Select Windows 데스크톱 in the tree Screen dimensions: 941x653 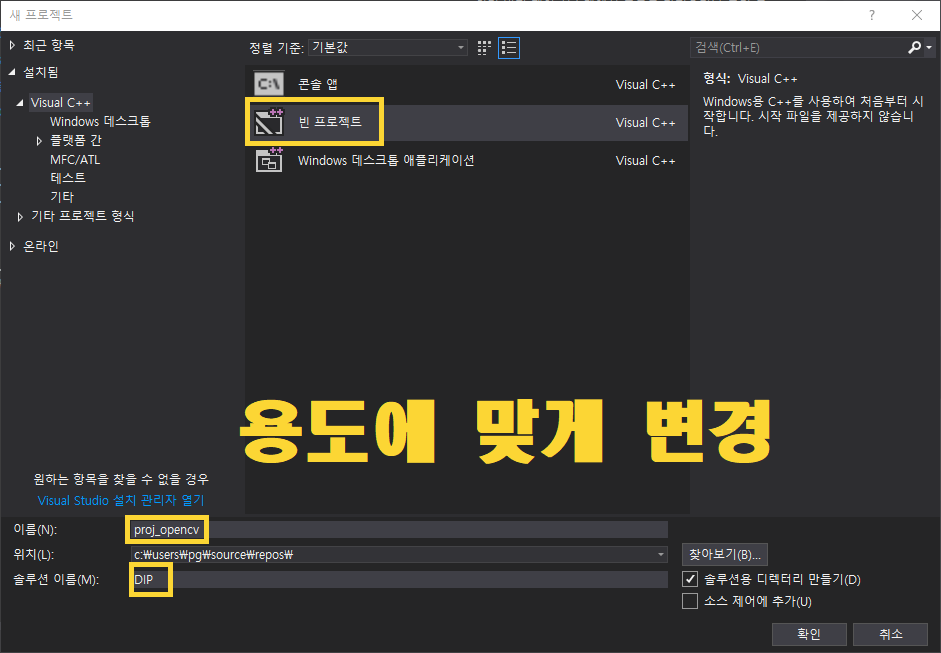[x=100, y=121]
